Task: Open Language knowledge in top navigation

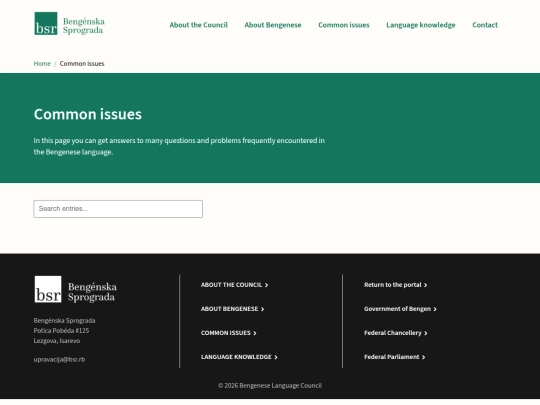Action: click(x=420, y=25)
